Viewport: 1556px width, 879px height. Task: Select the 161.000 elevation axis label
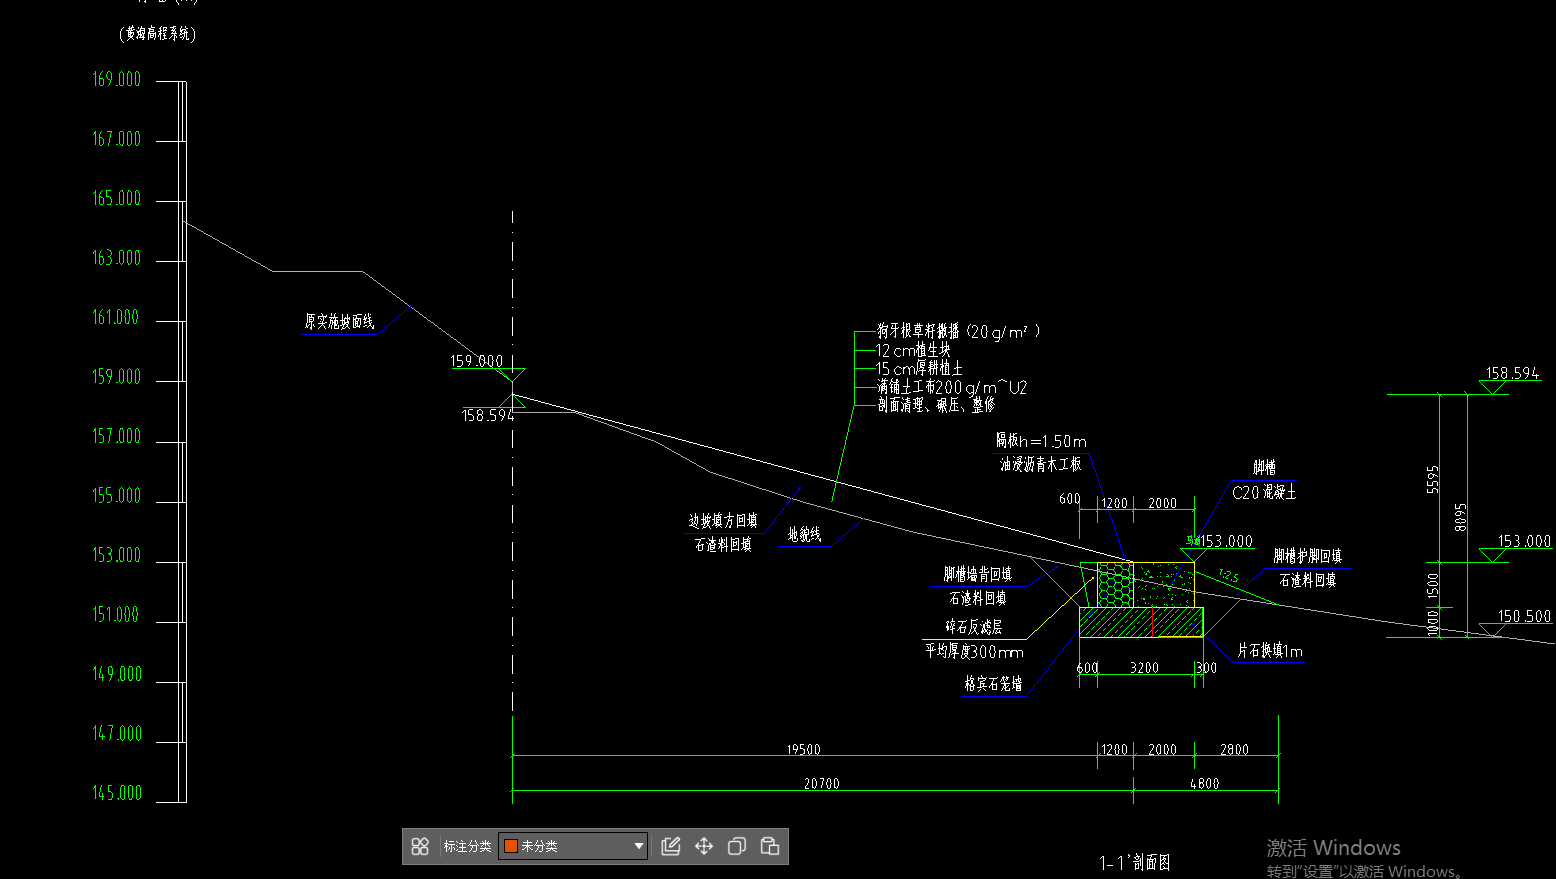coord(117,317)
